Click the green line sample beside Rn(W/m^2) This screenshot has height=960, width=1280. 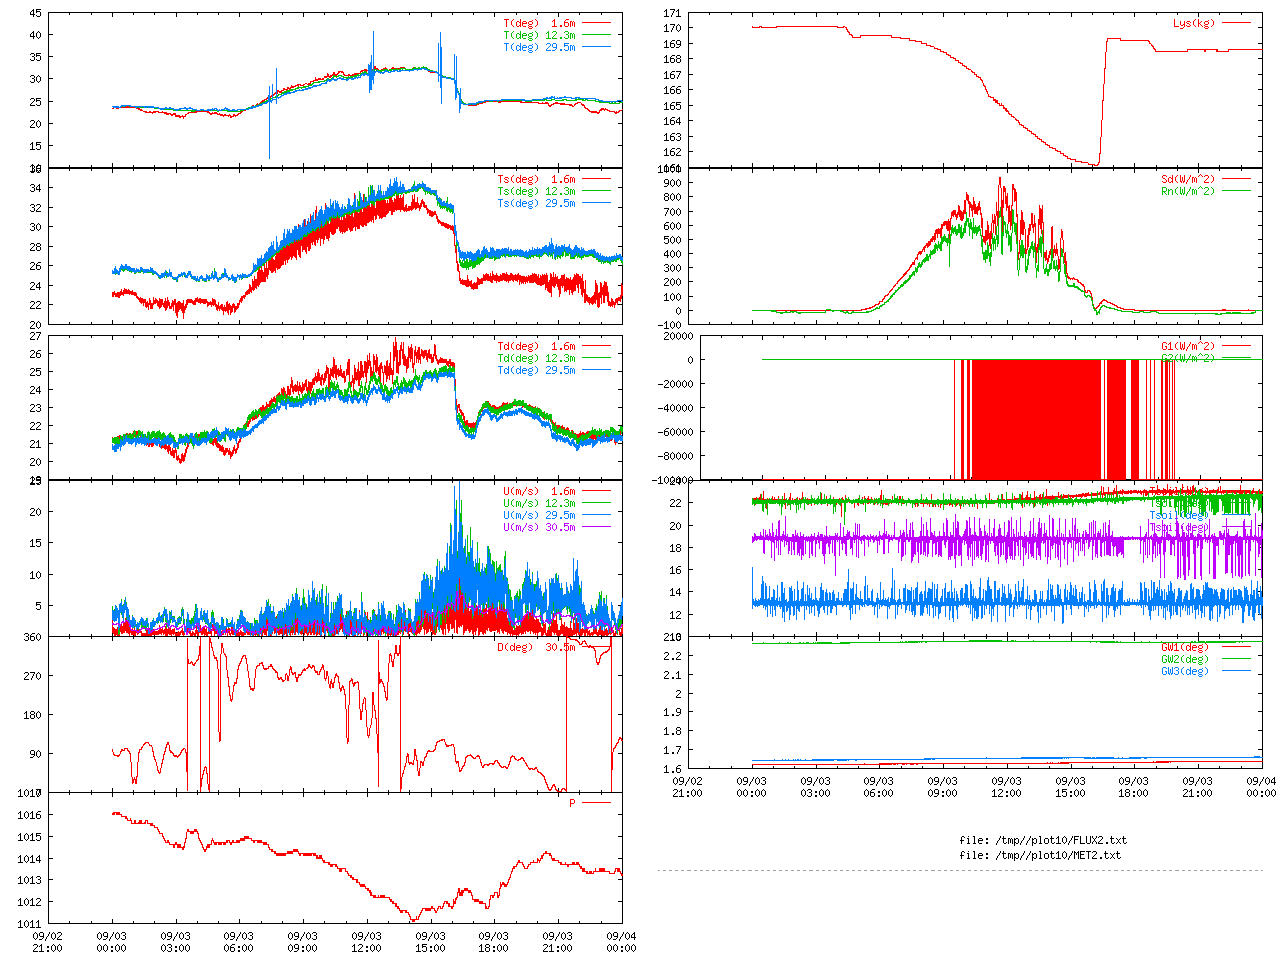(x=1236, y=191)
